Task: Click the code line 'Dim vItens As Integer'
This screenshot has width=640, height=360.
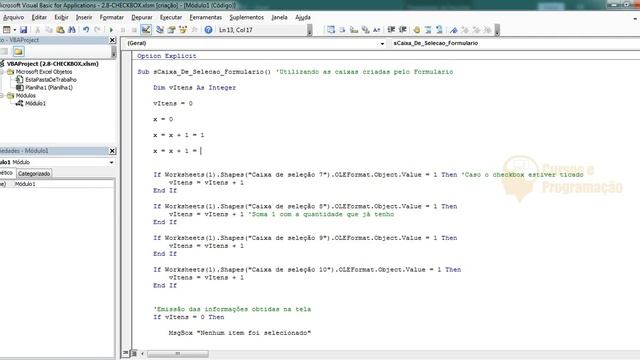Action: [x=194, y=87]
